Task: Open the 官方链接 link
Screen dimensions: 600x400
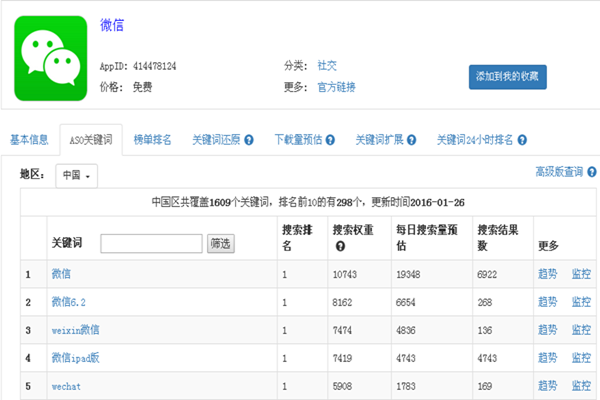Action: [337, 87]
